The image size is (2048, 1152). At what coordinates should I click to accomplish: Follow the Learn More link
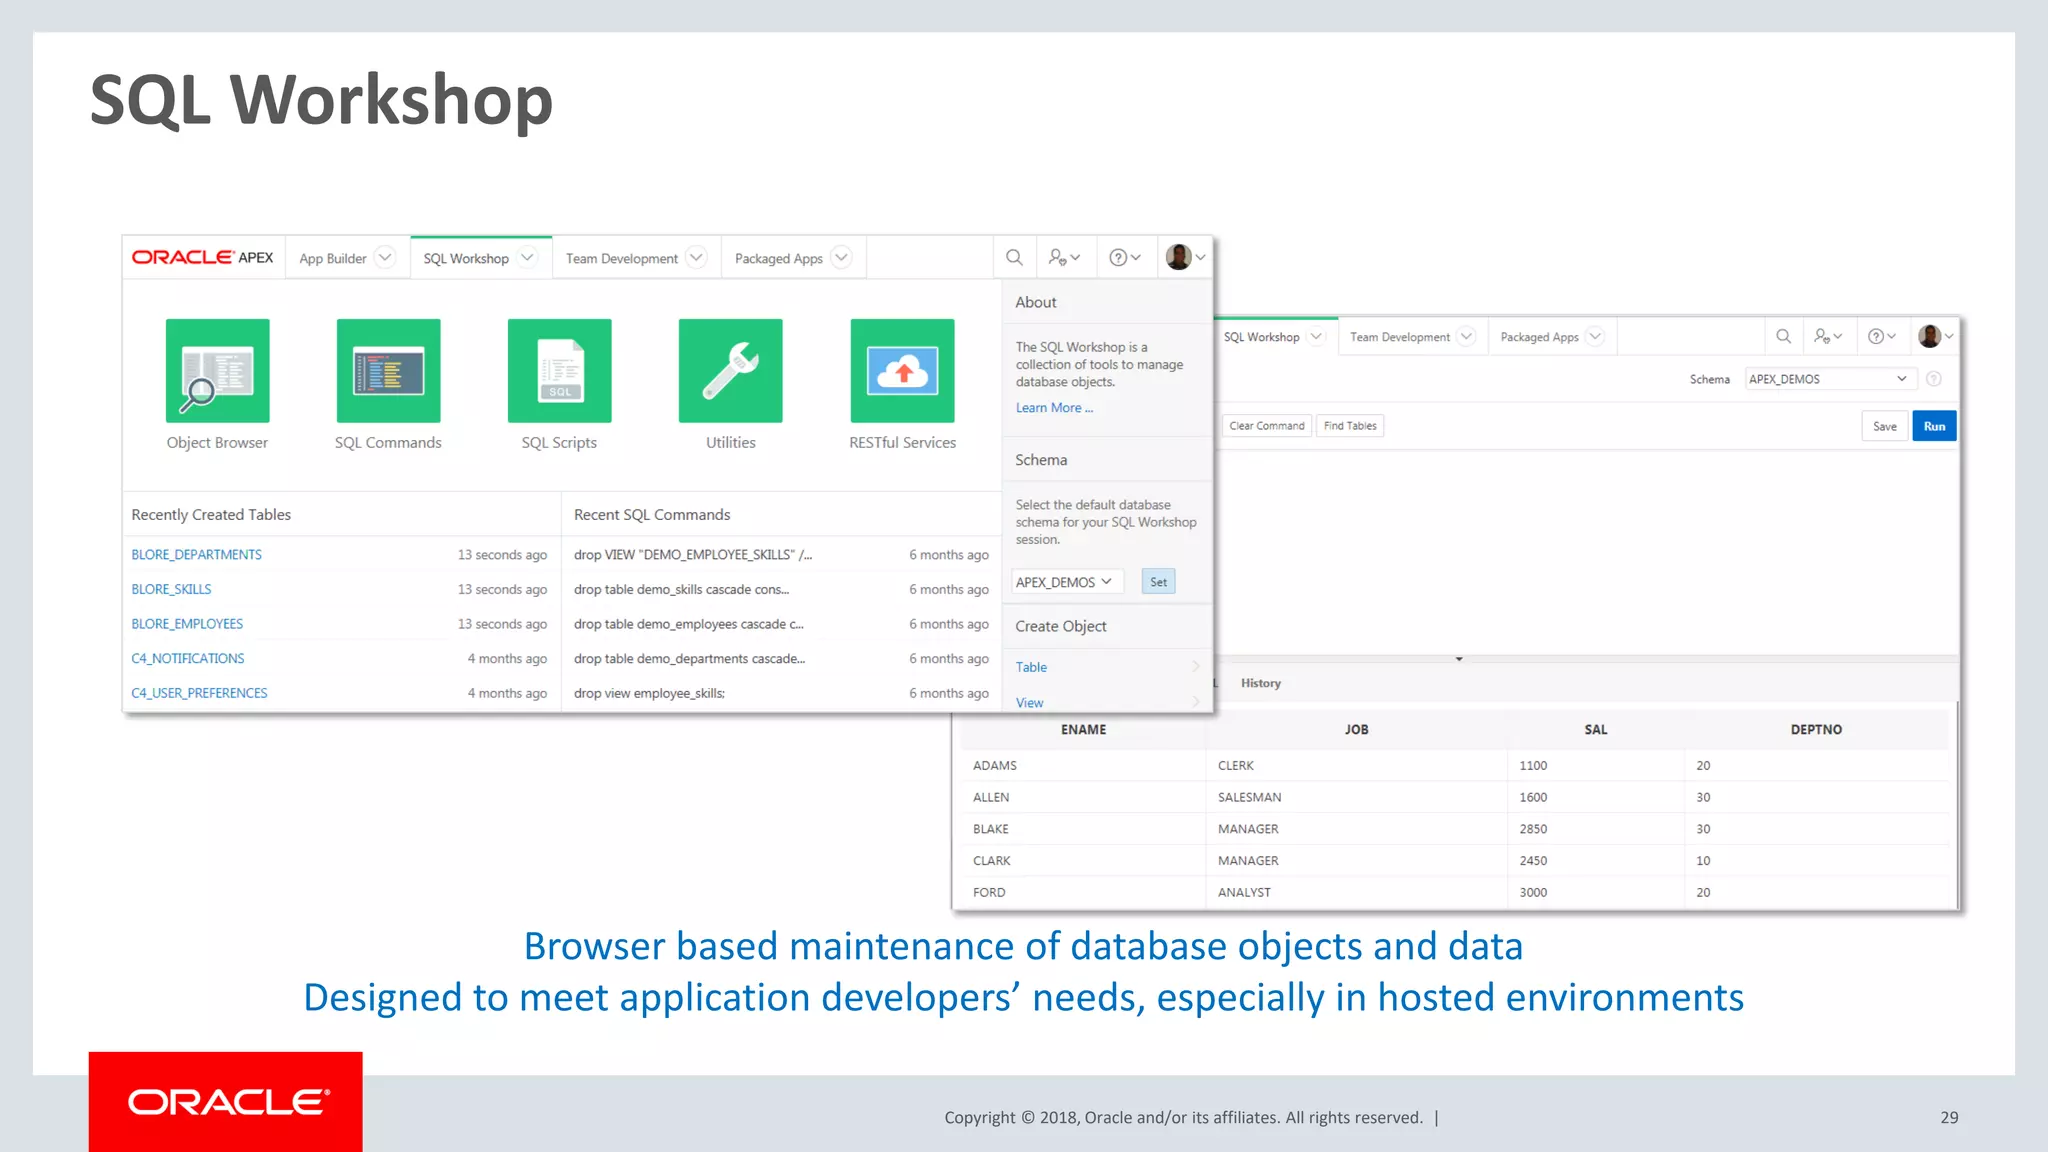click(1054, 408)
